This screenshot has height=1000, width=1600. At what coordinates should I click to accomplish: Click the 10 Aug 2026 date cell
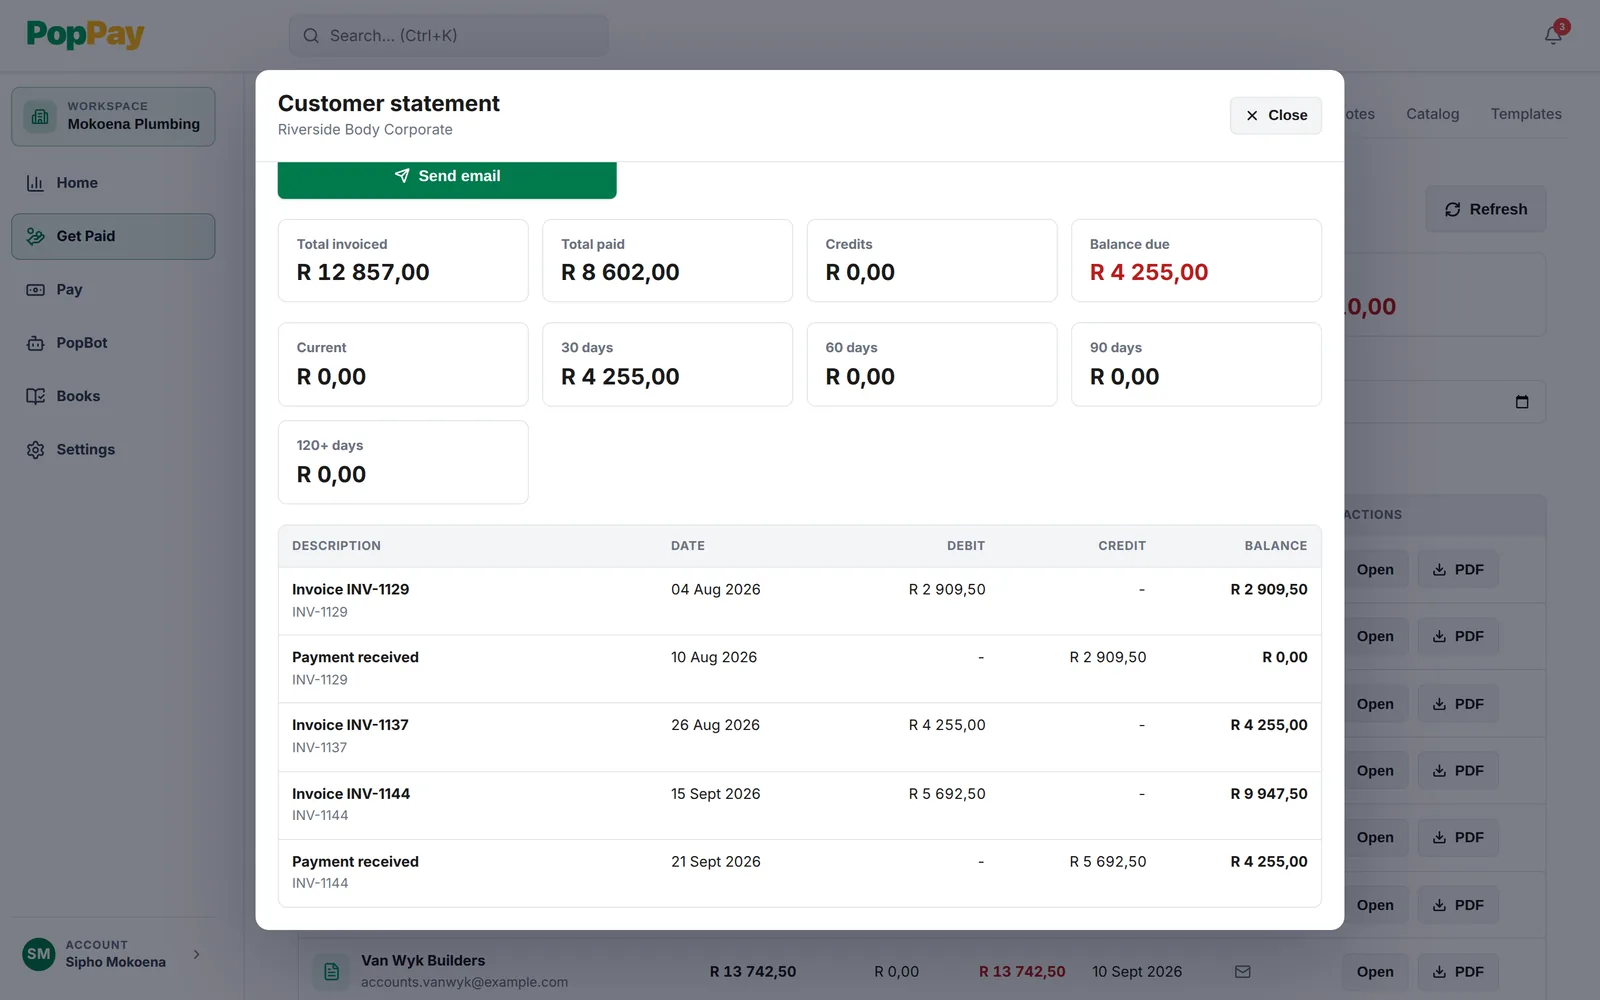pyautogui.click(x=714, y=657)
